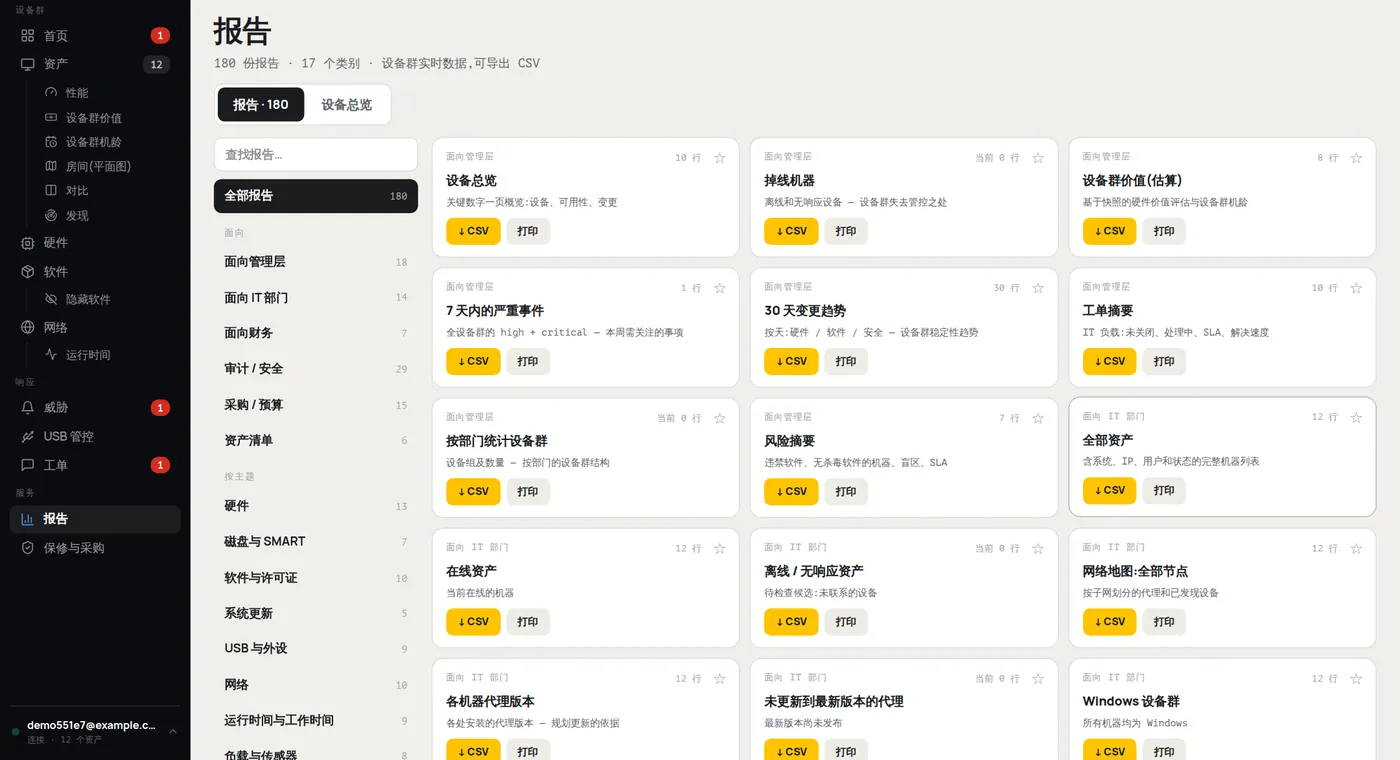
Task: Star the 设备总览 report
Action: coord(719,158)
